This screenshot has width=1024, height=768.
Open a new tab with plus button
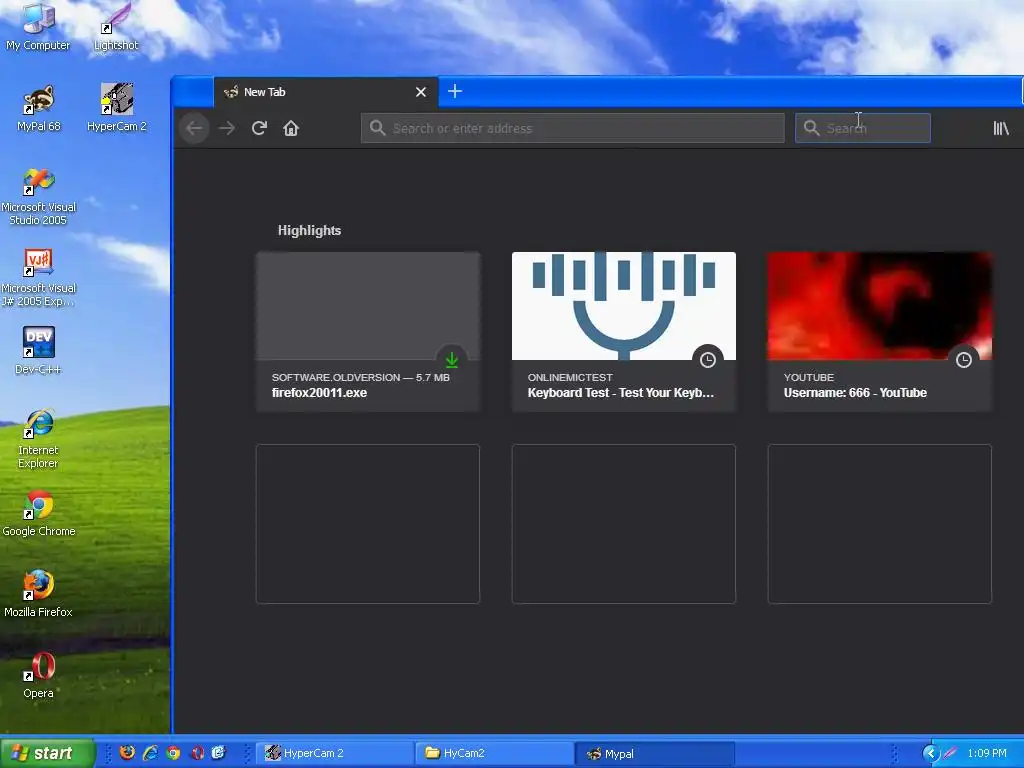(x=455, y=91)
